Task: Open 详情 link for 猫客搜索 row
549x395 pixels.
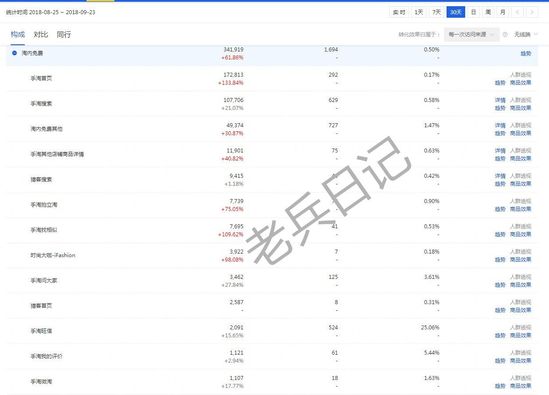Action: pos(500,176)
